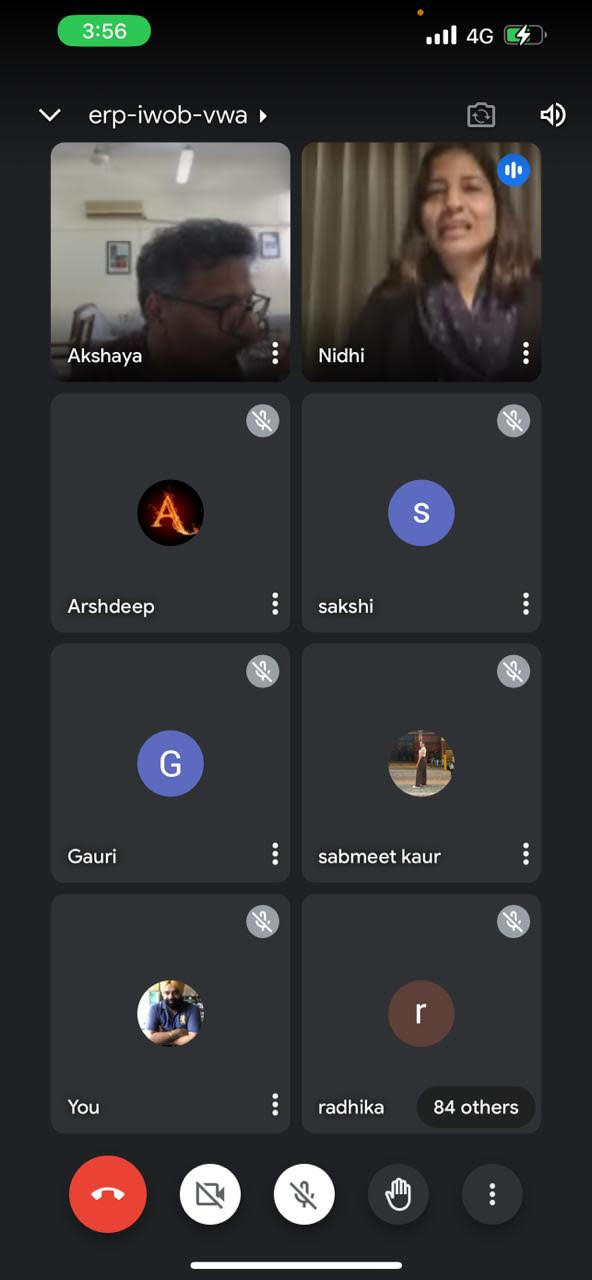Screen dimensions: 592x1280
Task: Open three-dot menu on Nidhi's tile
Action: (x=525, y=353)
